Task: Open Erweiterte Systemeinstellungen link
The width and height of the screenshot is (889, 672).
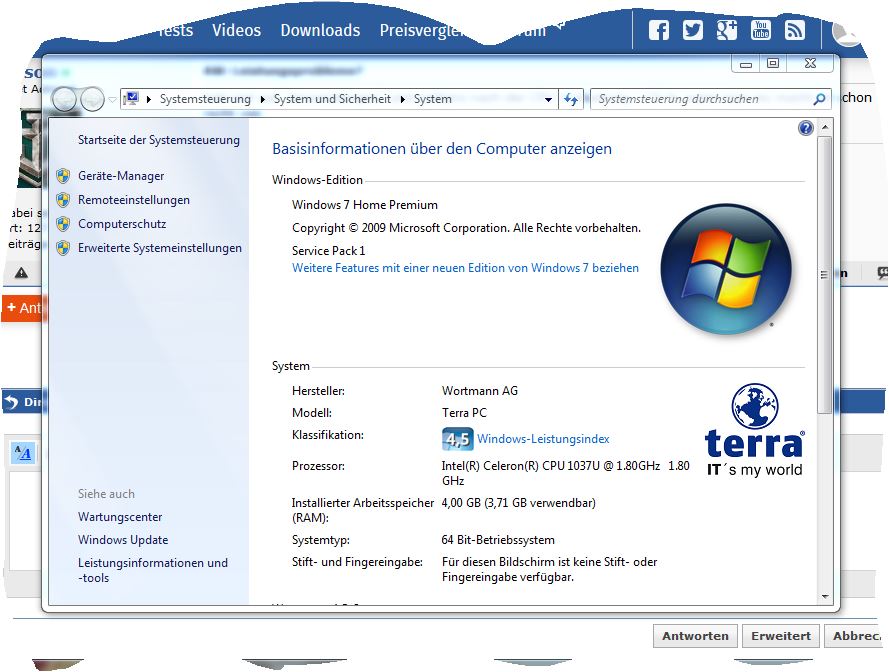Action: coord(160,248)
